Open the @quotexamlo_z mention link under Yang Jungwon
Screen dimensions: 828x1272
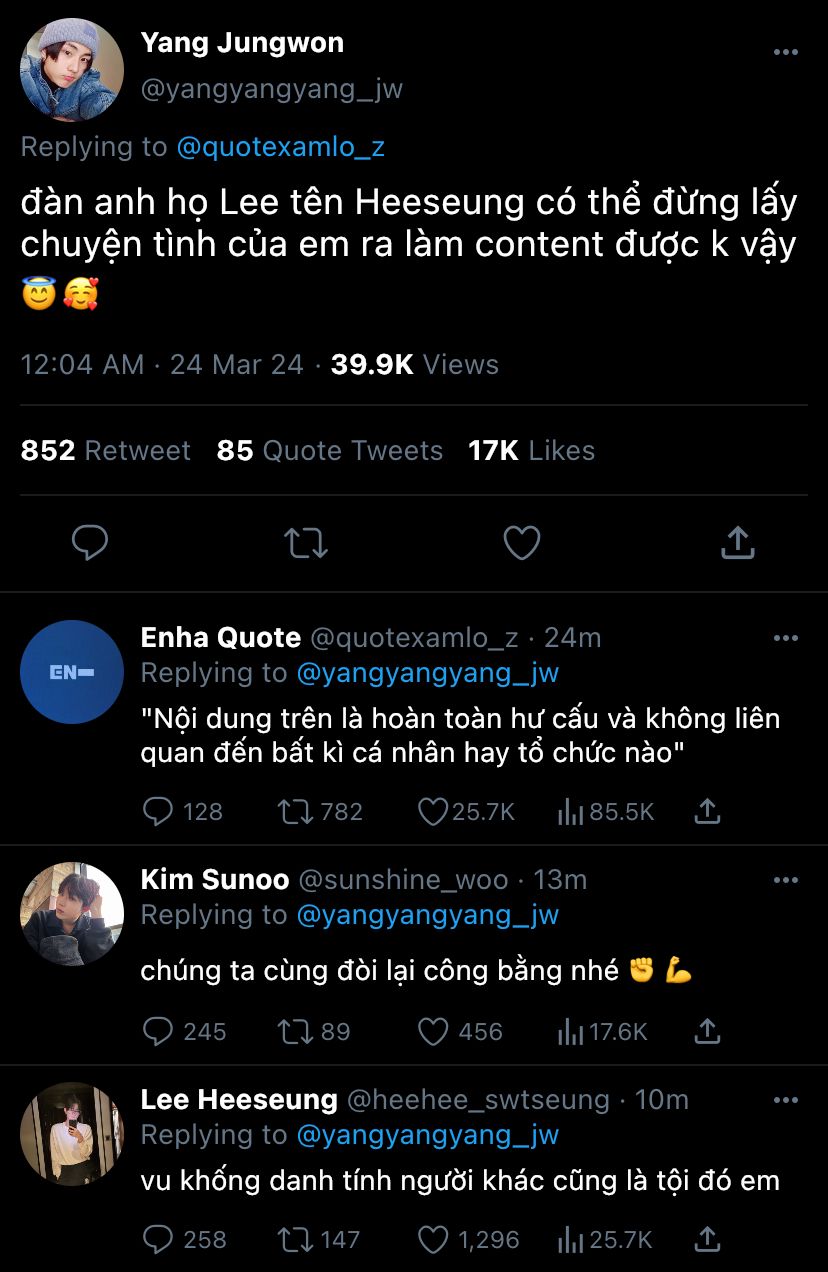(280, 147)
